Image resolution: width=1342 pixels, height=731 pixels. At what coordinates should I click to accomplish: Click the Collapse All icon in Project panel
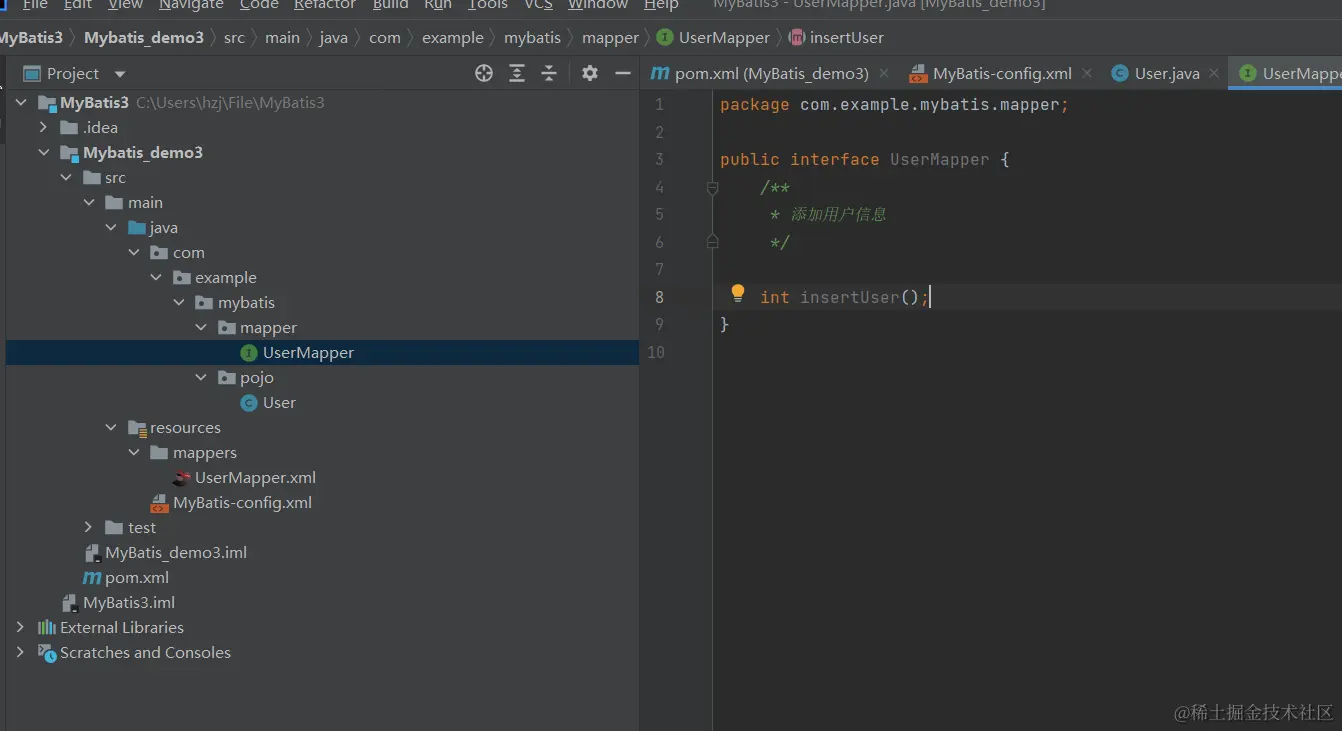pos(549,73)
